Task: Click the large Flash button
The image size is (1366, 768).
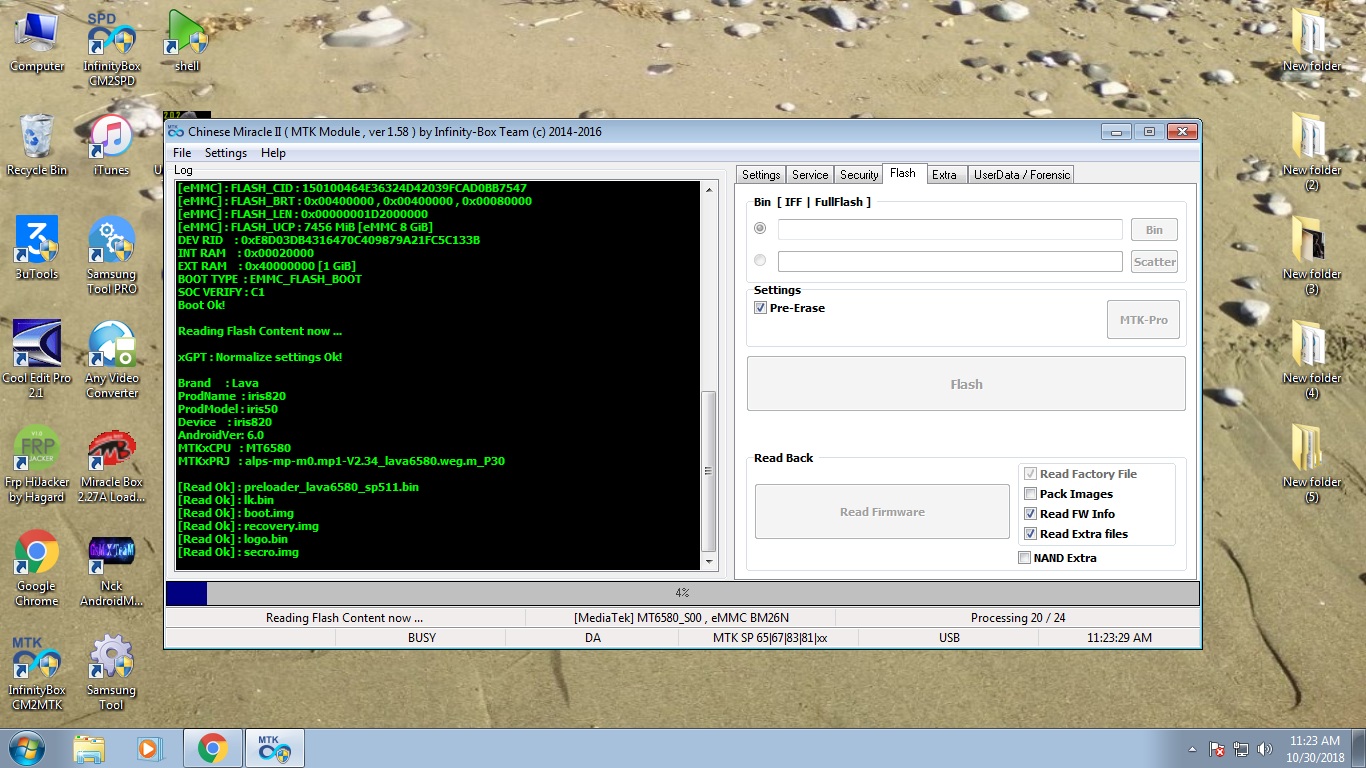Action: click(x=966, y=384)
